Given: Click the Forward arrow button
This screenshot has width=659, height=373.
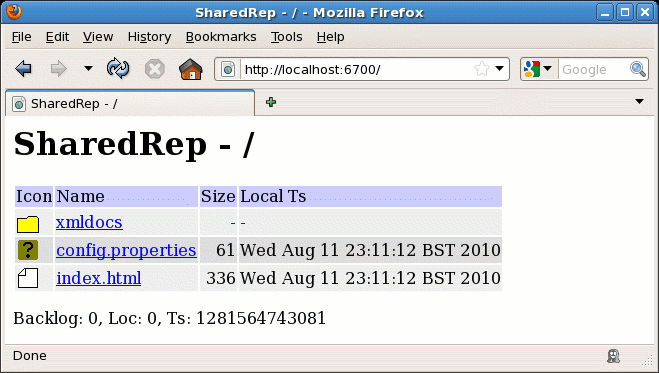Looking at the screenshot, I should pyautogui.click(x=58, y=68).
